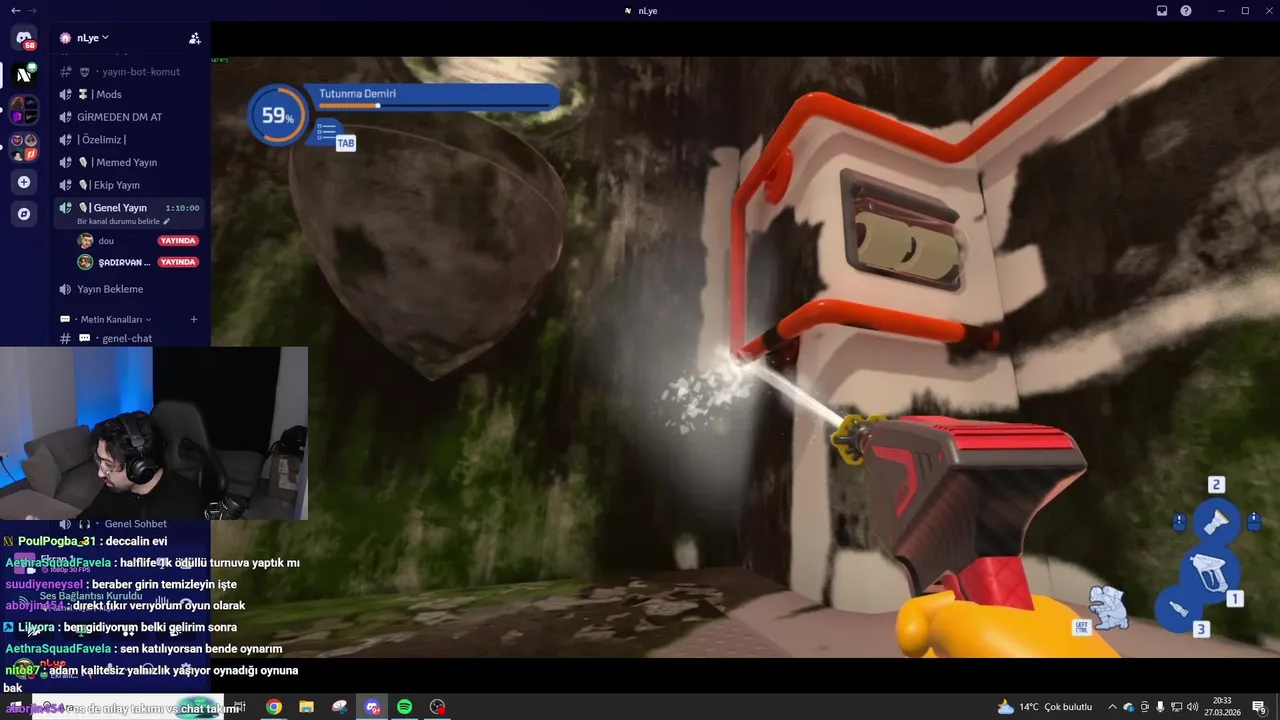The image size is (1280, 720).
Task: Click the Meet Now tray icon
Action: click(x=1145, y=707)
